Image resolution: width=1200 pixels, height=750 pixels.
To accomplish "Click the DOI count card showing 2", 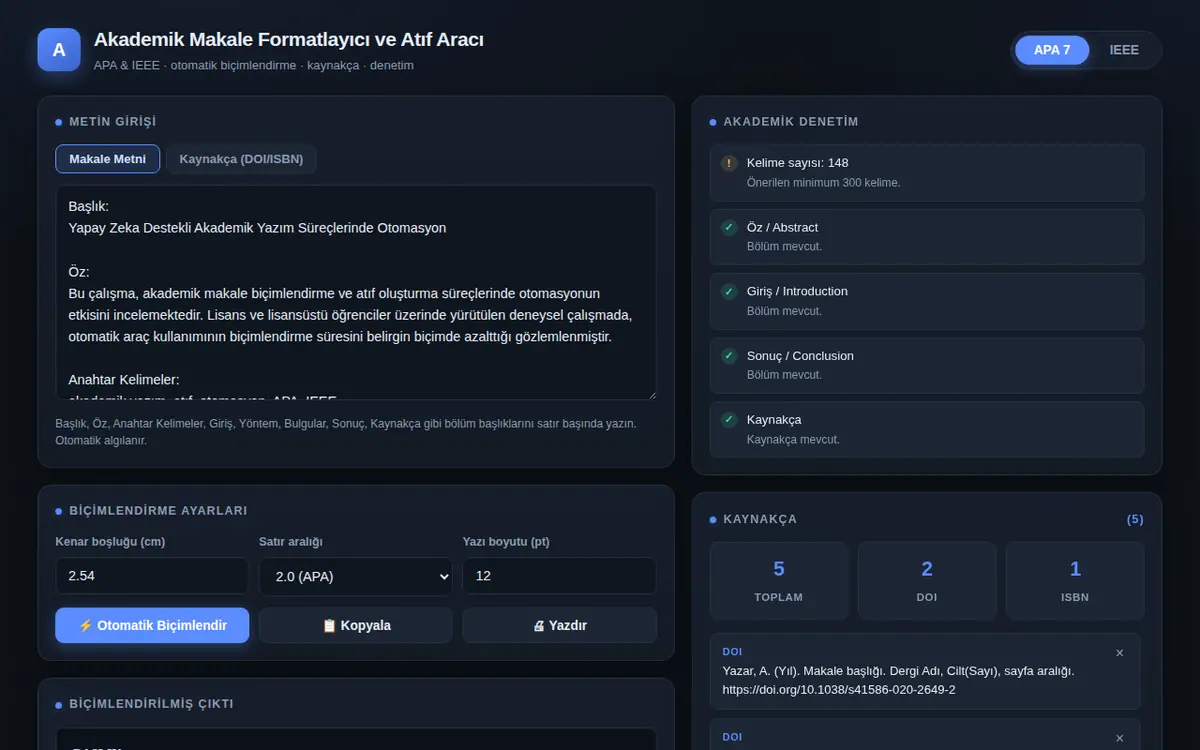I will tap(927, 581).
